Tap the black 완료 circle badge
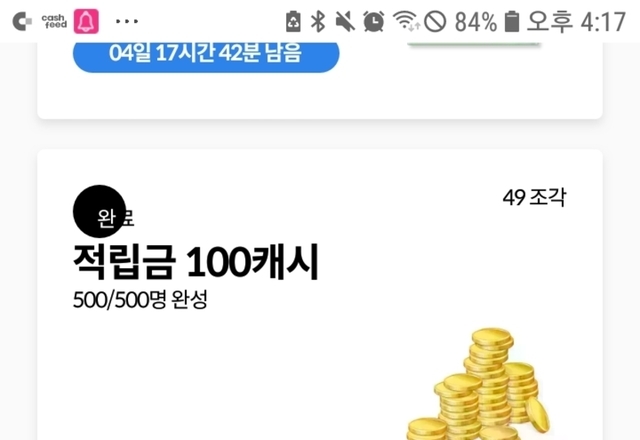The image size is (640, 440). pos(100,211)
